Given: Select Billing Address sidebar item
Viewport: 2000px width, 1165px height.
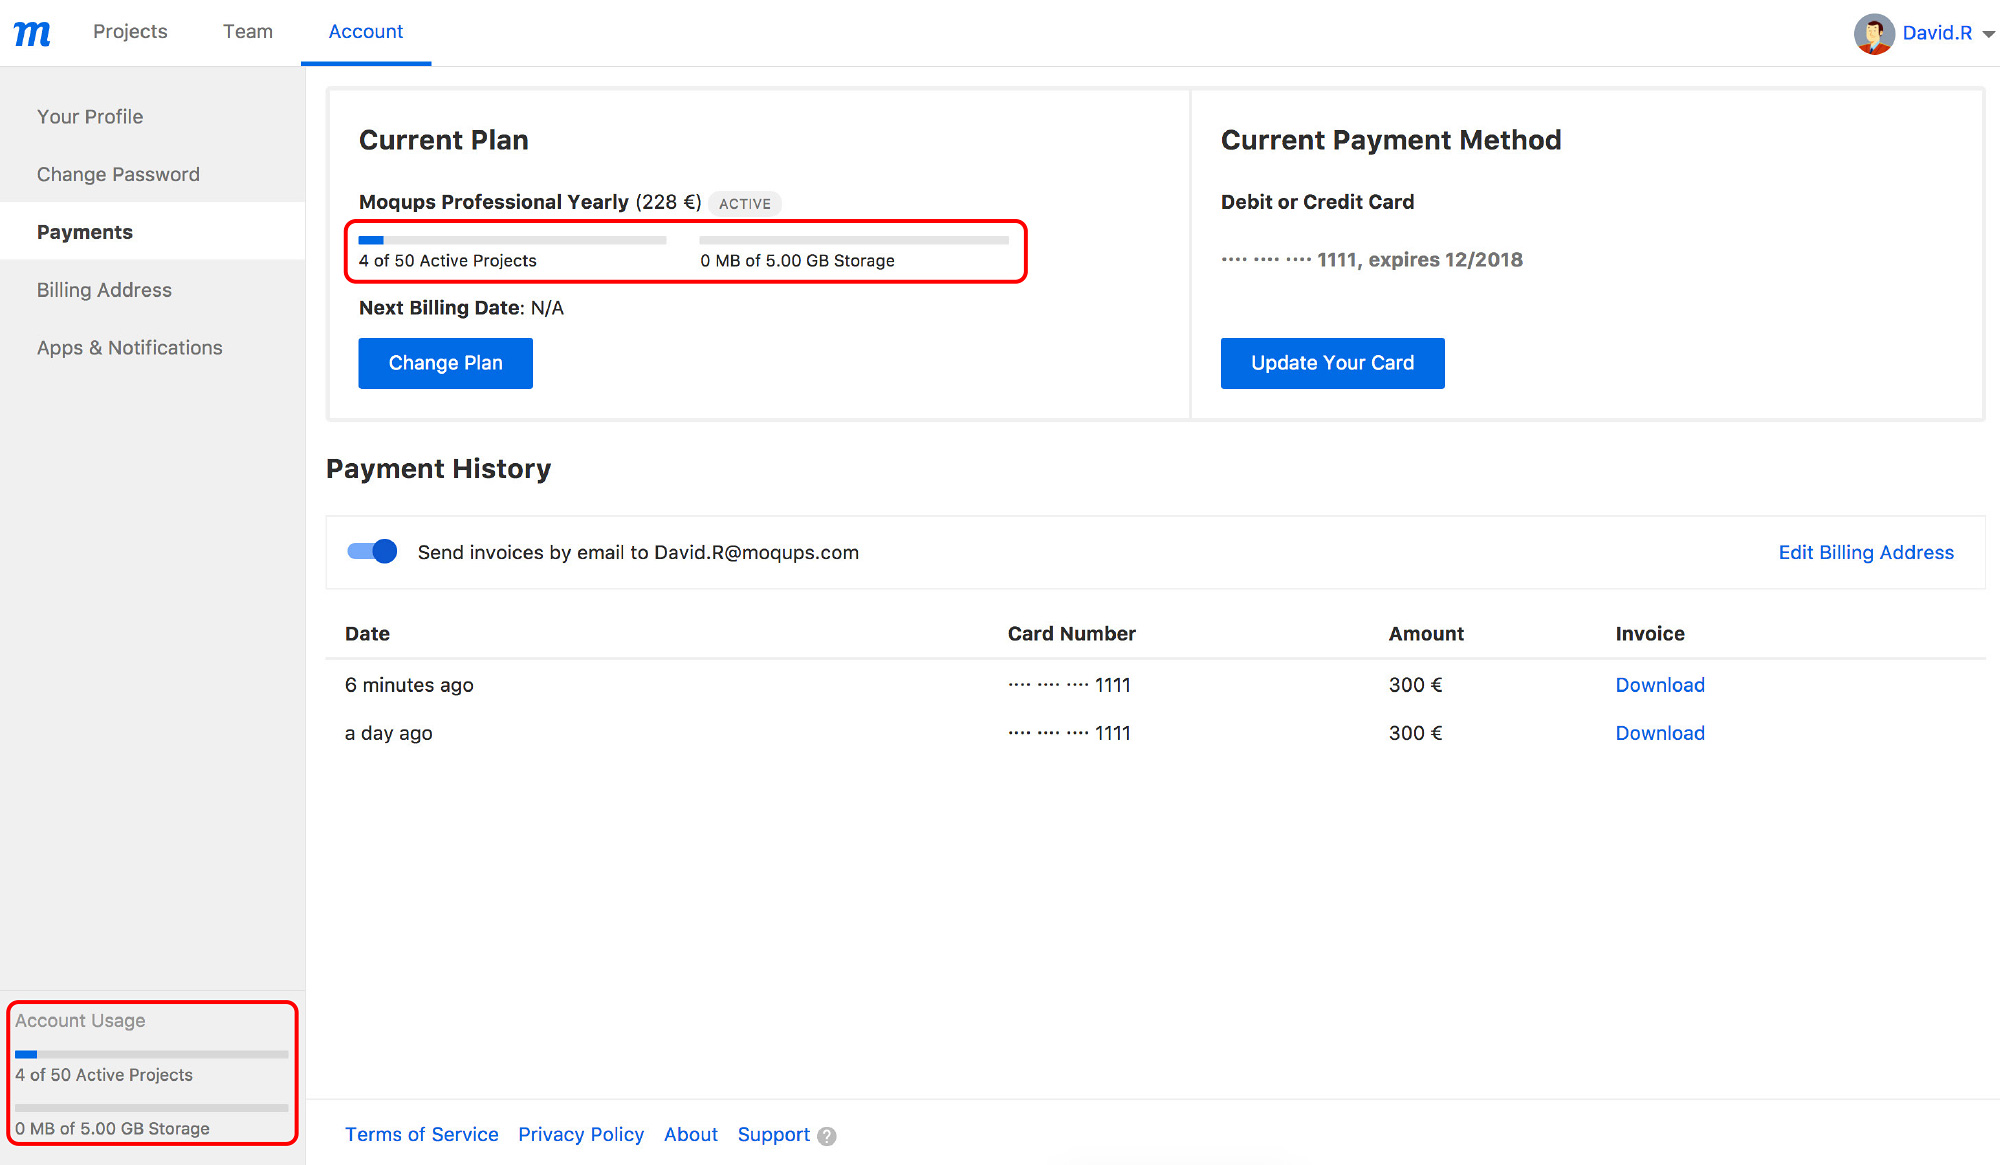Looking at the screenshot, I should pos(104,290).
